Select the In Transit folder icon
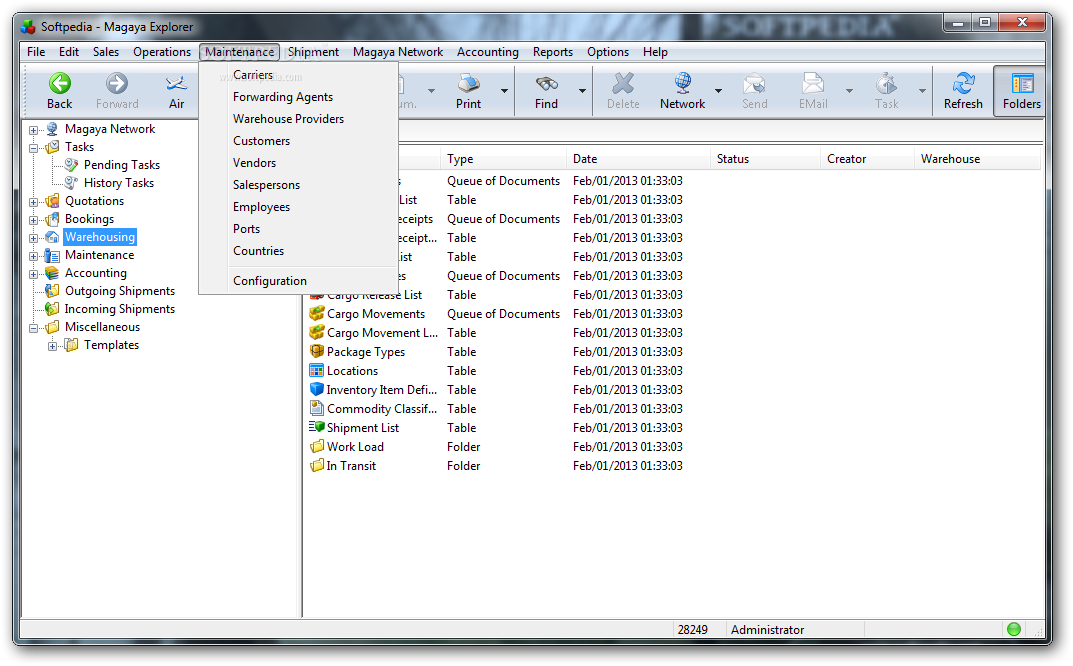 point(316,465)
